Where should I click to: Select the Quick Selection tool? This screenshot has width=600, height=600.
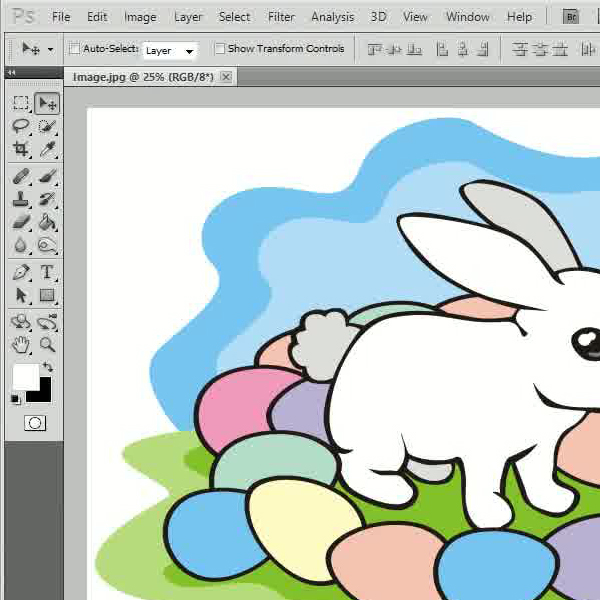pos(47,126)
